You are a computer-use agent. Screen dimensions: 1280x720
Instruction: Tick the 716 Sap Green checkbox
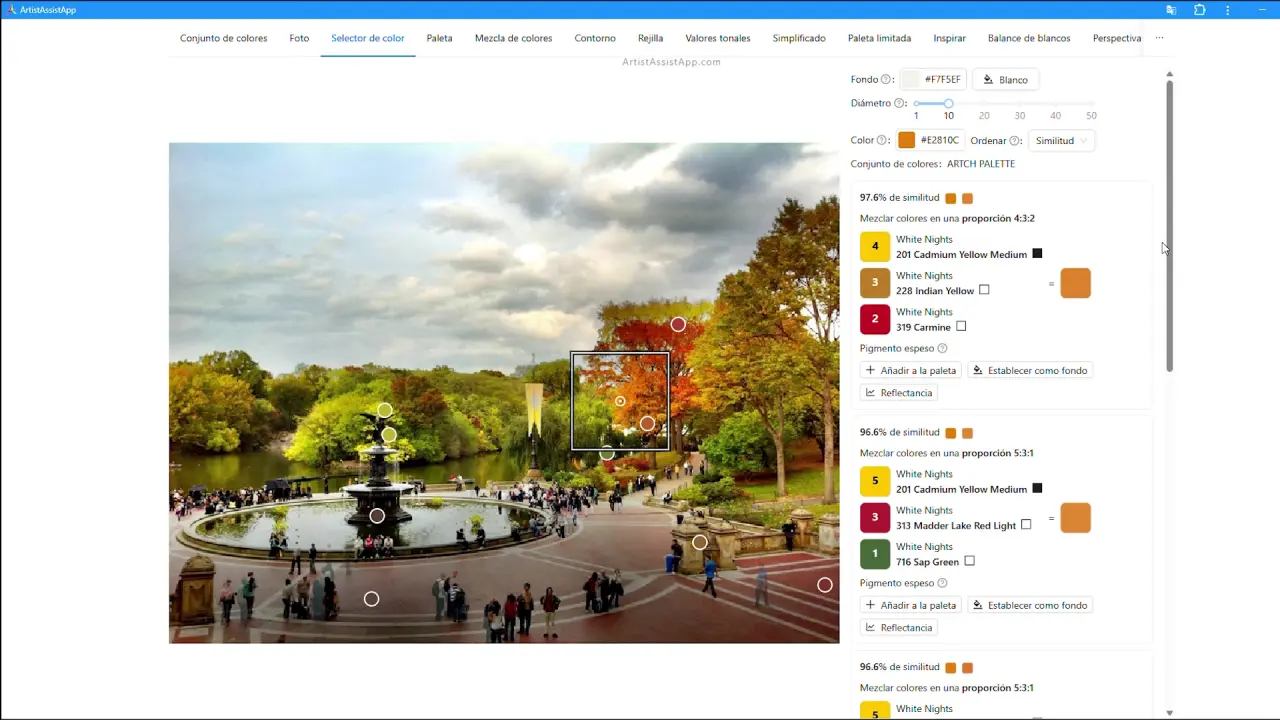click(x=969, y=561)
